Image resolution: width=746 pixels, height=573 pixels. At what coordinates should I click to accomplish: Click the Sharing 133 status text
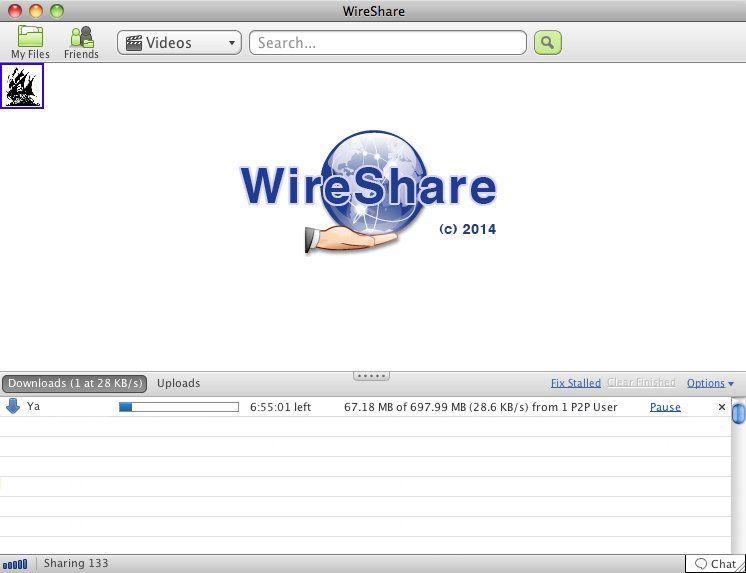pyautogui.click(x=76, y=563)
